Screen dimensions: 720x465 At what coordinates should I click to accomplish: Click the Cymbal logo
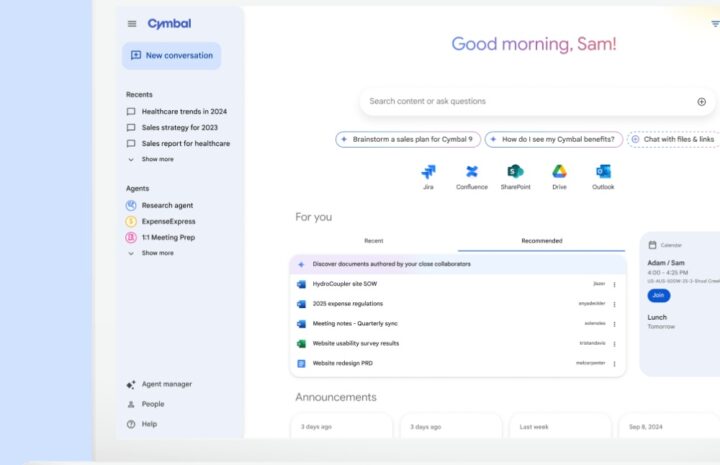(169, 24)
